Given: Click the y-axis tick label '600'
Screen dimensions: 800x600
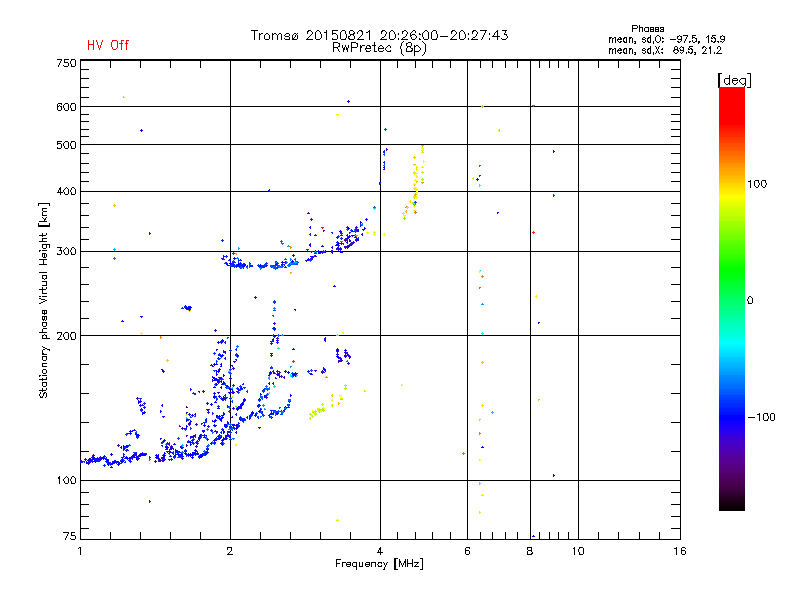Looking at the screenshot, I should [x=66, y=107].
